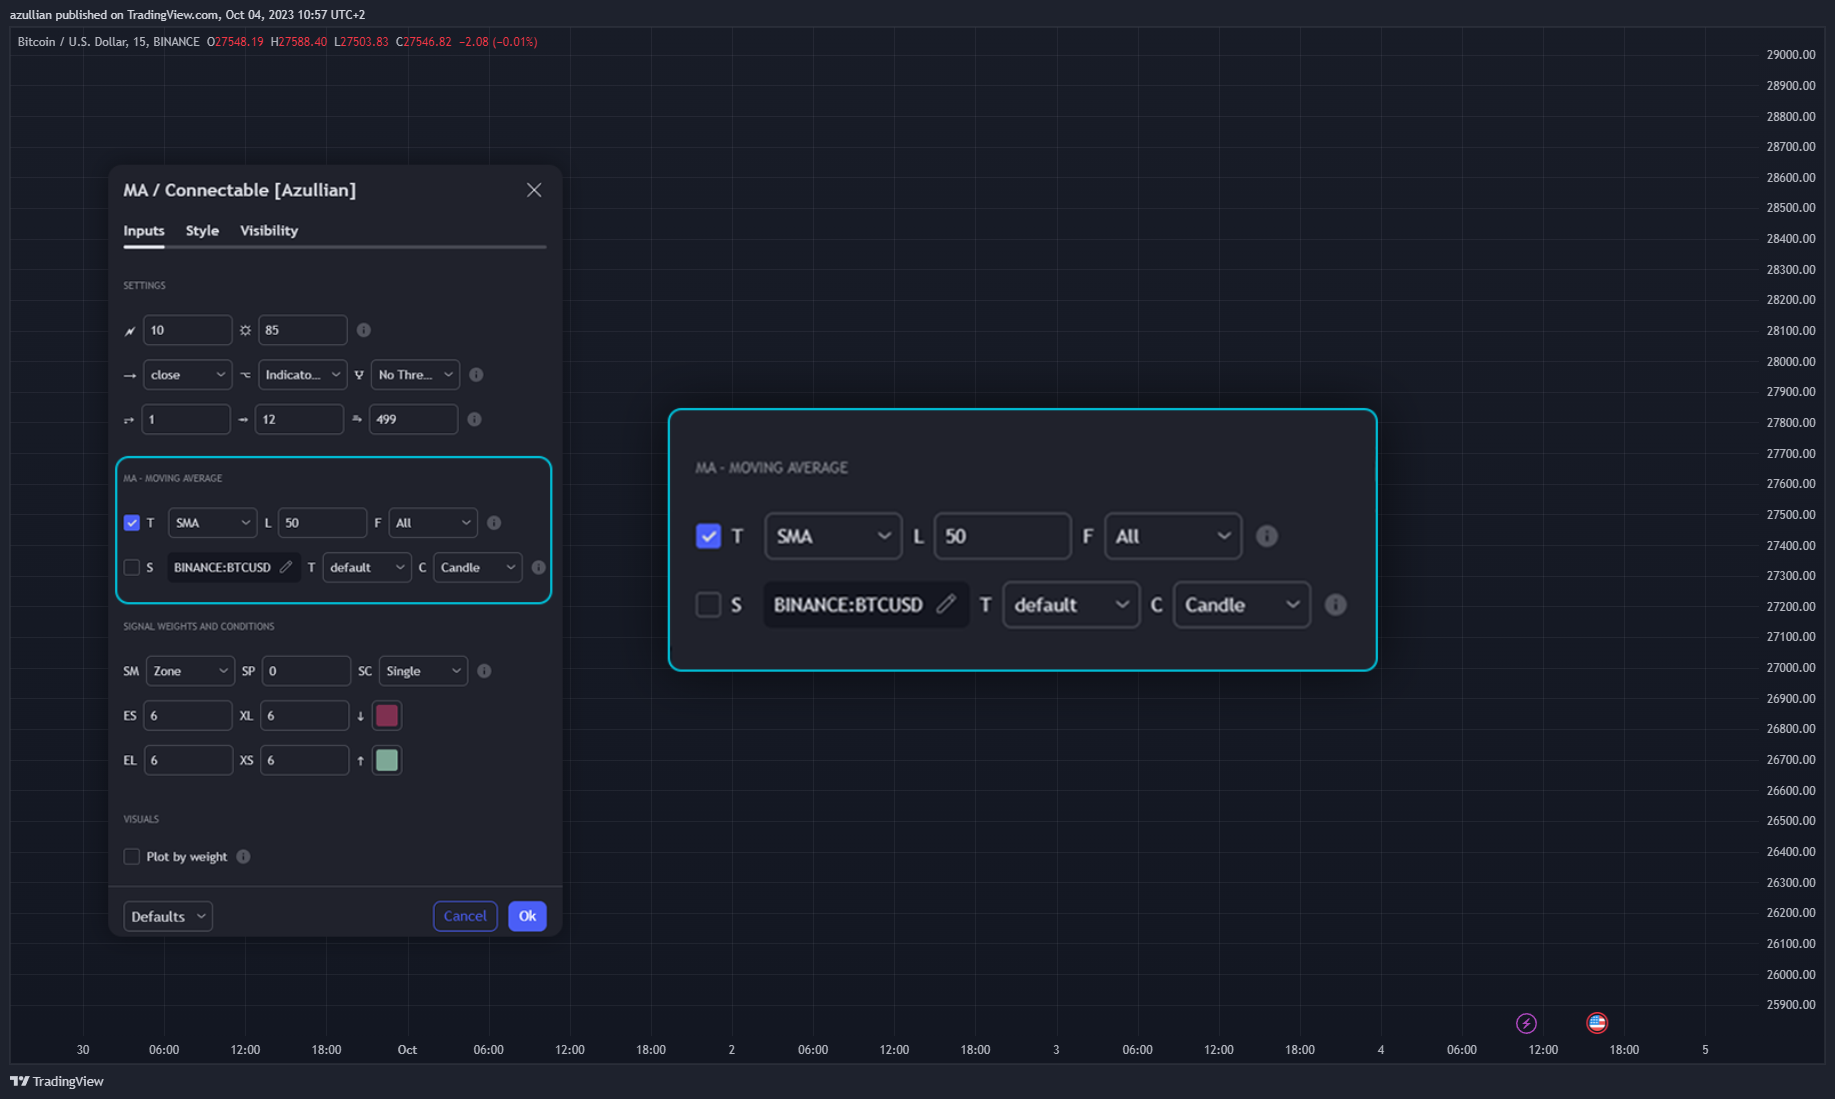Open the SM Zone dropdown
The height and width of the screenshot is (1099, 1835).
pos(190,671)
